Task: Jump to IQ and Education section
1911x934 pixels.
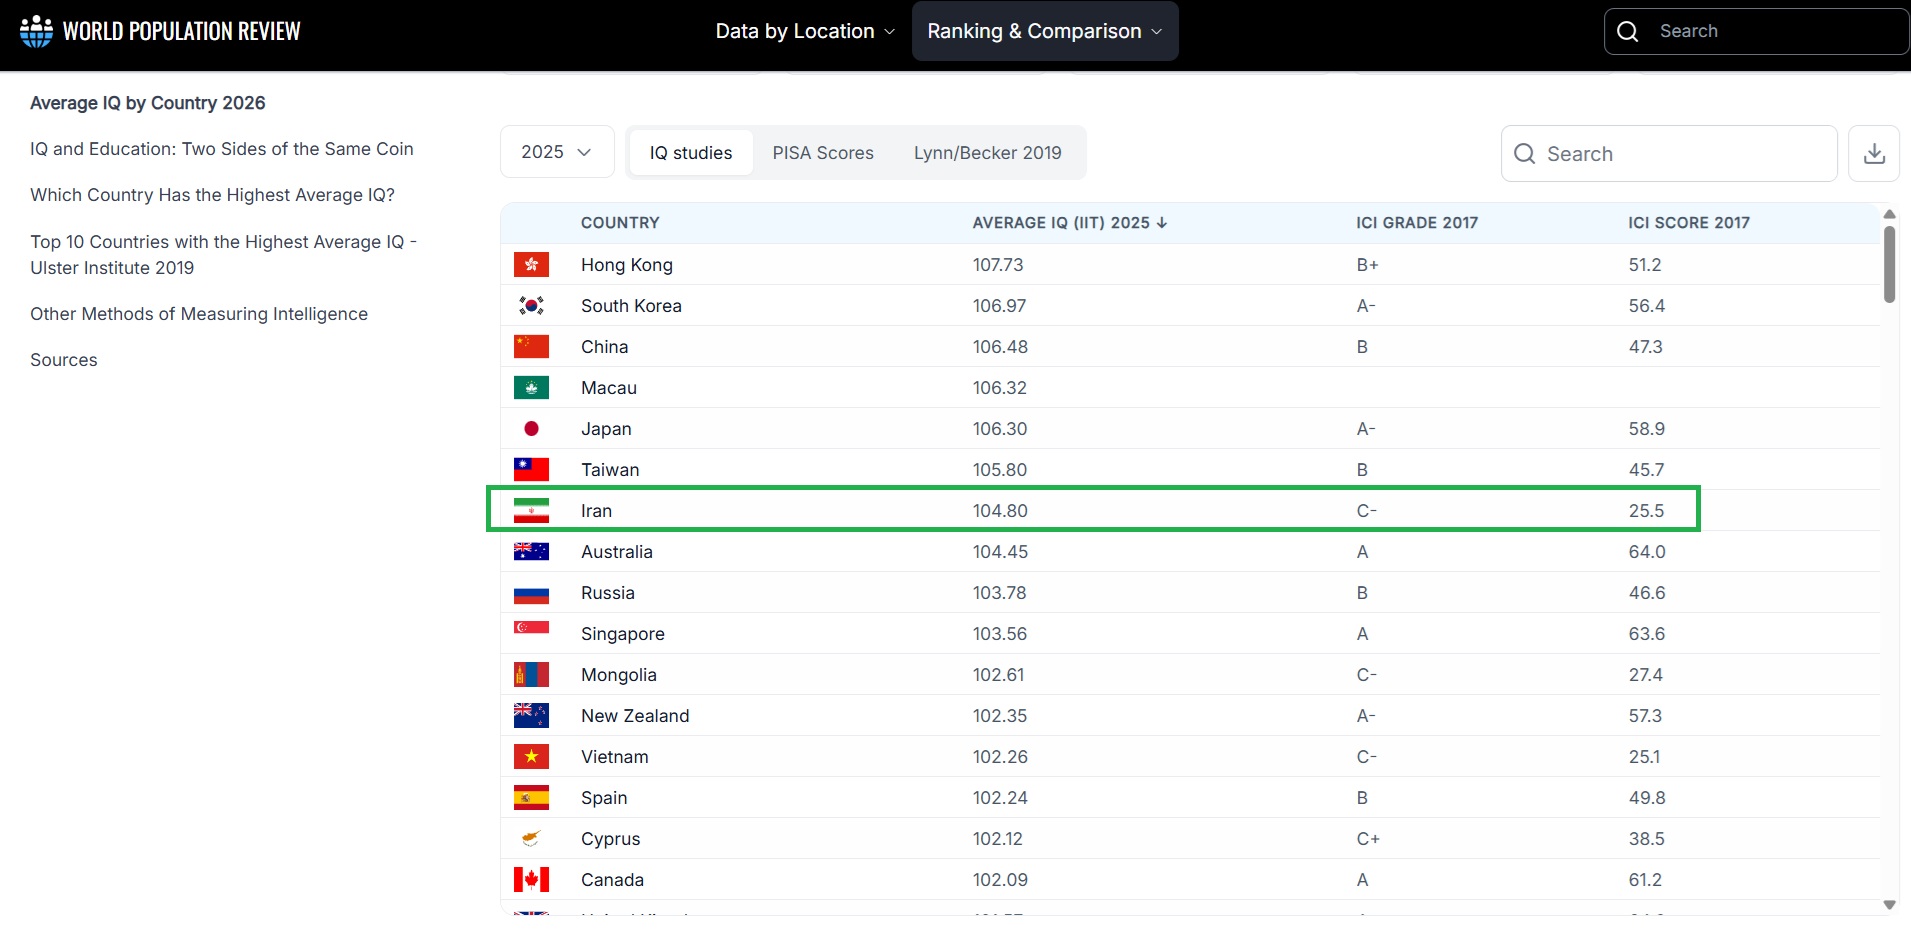Action: (222, 149)
